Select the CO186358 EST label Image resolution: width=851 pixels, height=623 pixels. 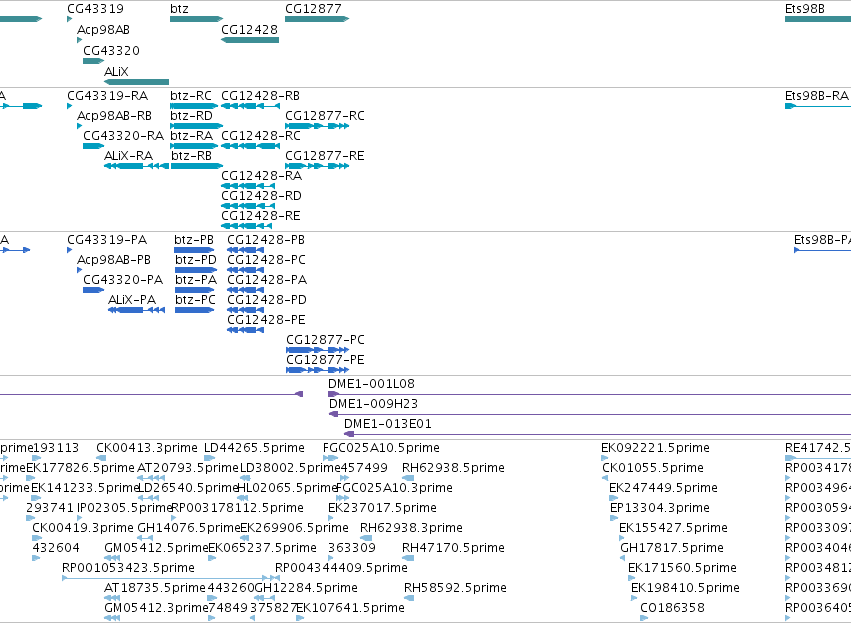coord(673,608)
